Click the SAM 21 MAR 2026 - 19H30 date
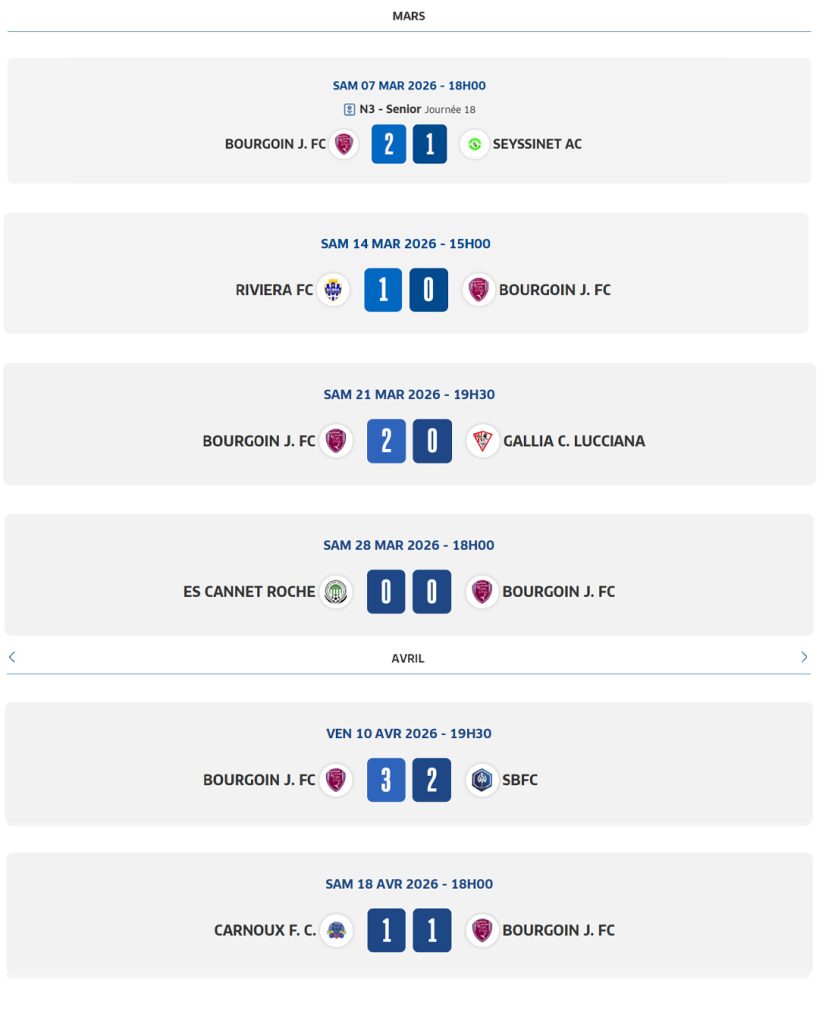 click(x=409, y=394)
